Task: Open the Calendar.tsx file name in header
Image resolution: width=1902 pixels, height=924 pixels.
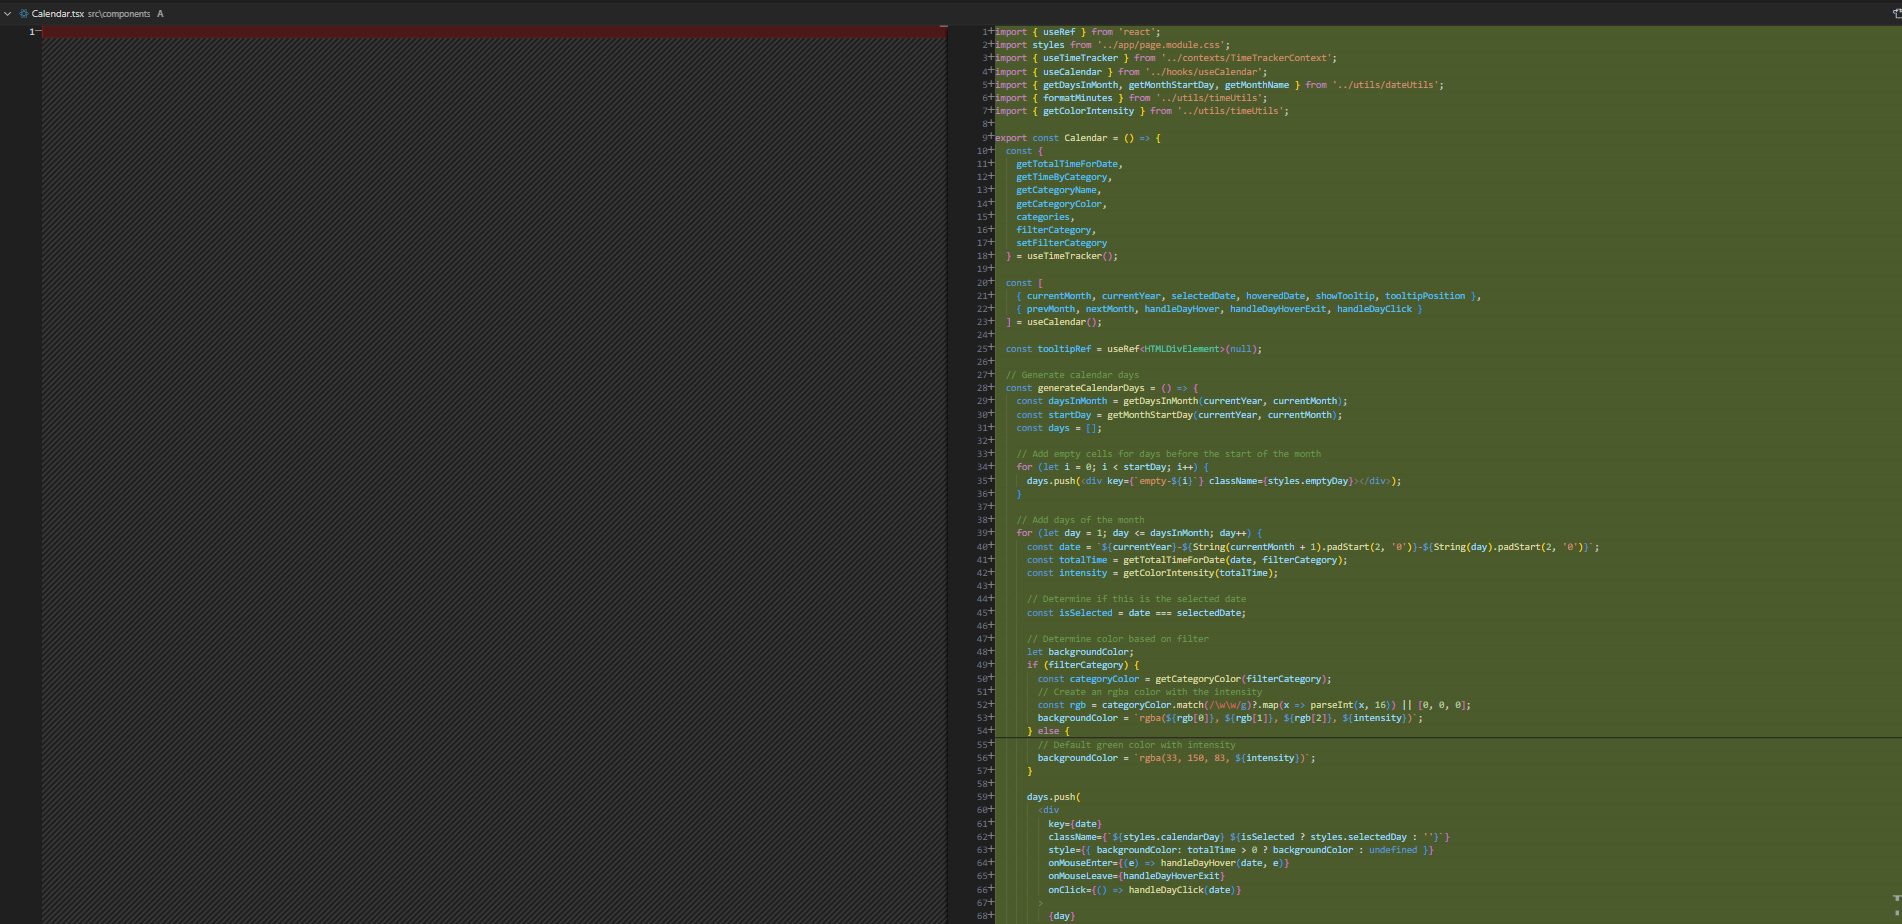Action: (58, 14)
